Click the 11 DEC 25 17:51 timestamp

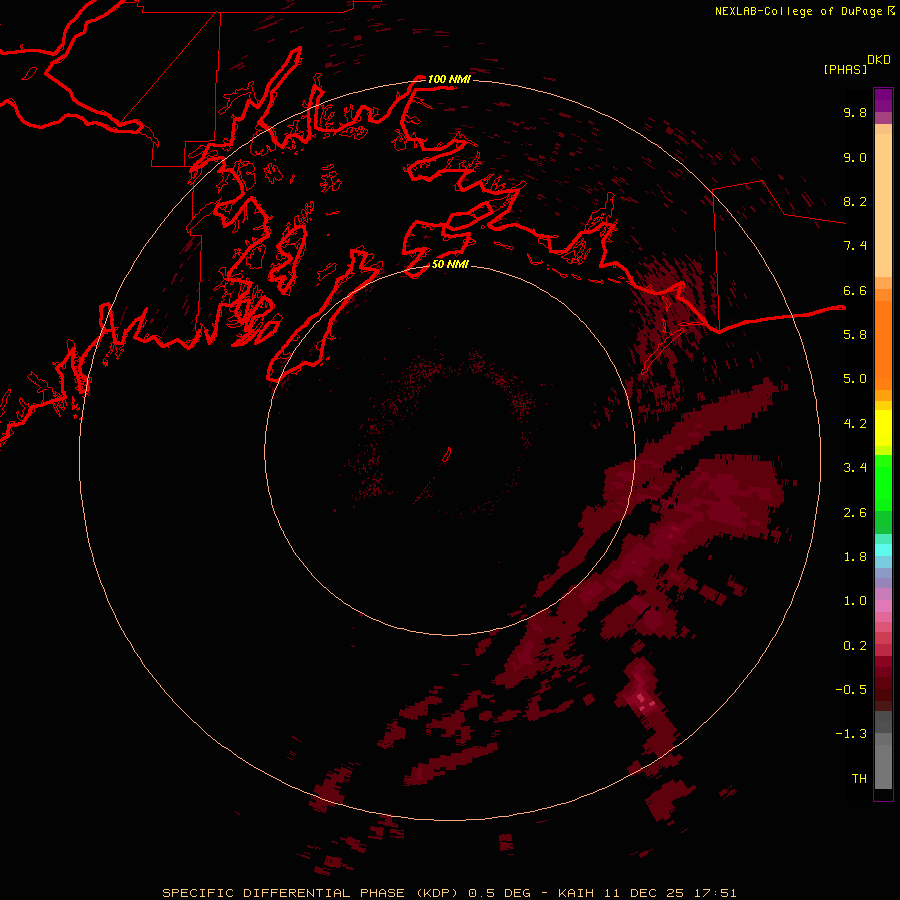click(x=670, y=893)
